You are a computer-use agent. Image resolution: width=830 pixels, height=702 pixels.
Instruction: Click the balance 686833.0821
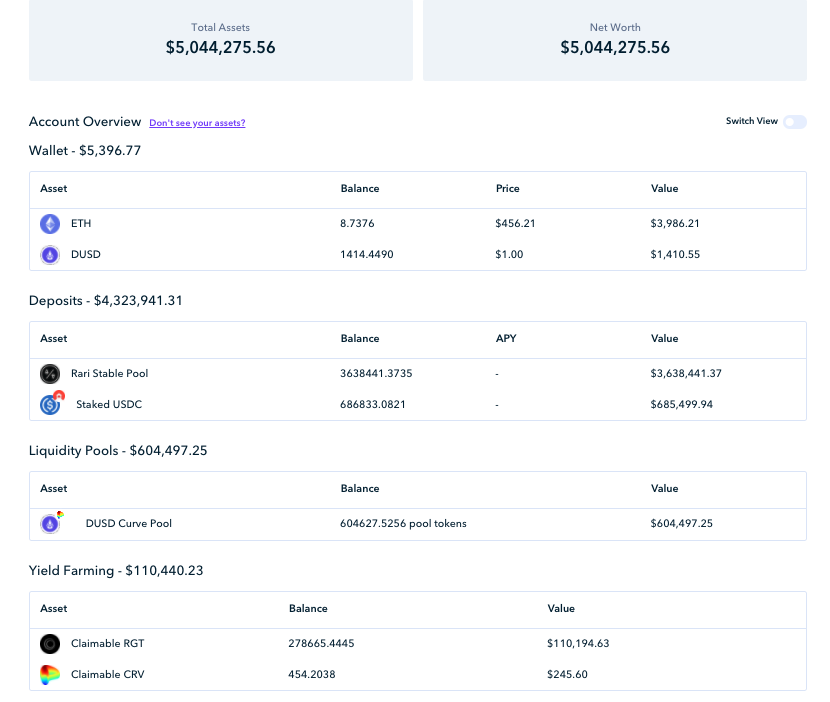[373, 404]
